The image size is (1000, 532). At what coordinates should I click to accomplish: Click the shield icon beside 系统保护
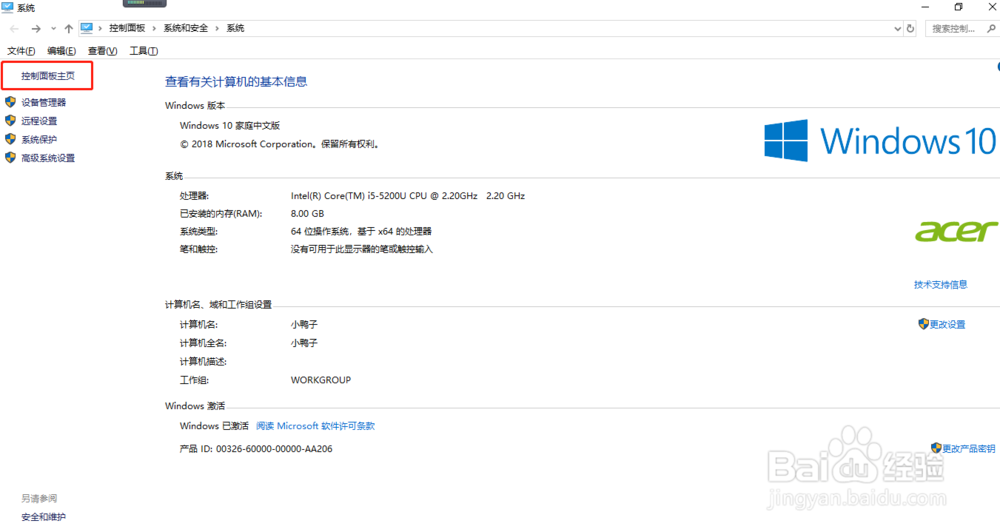10,139
